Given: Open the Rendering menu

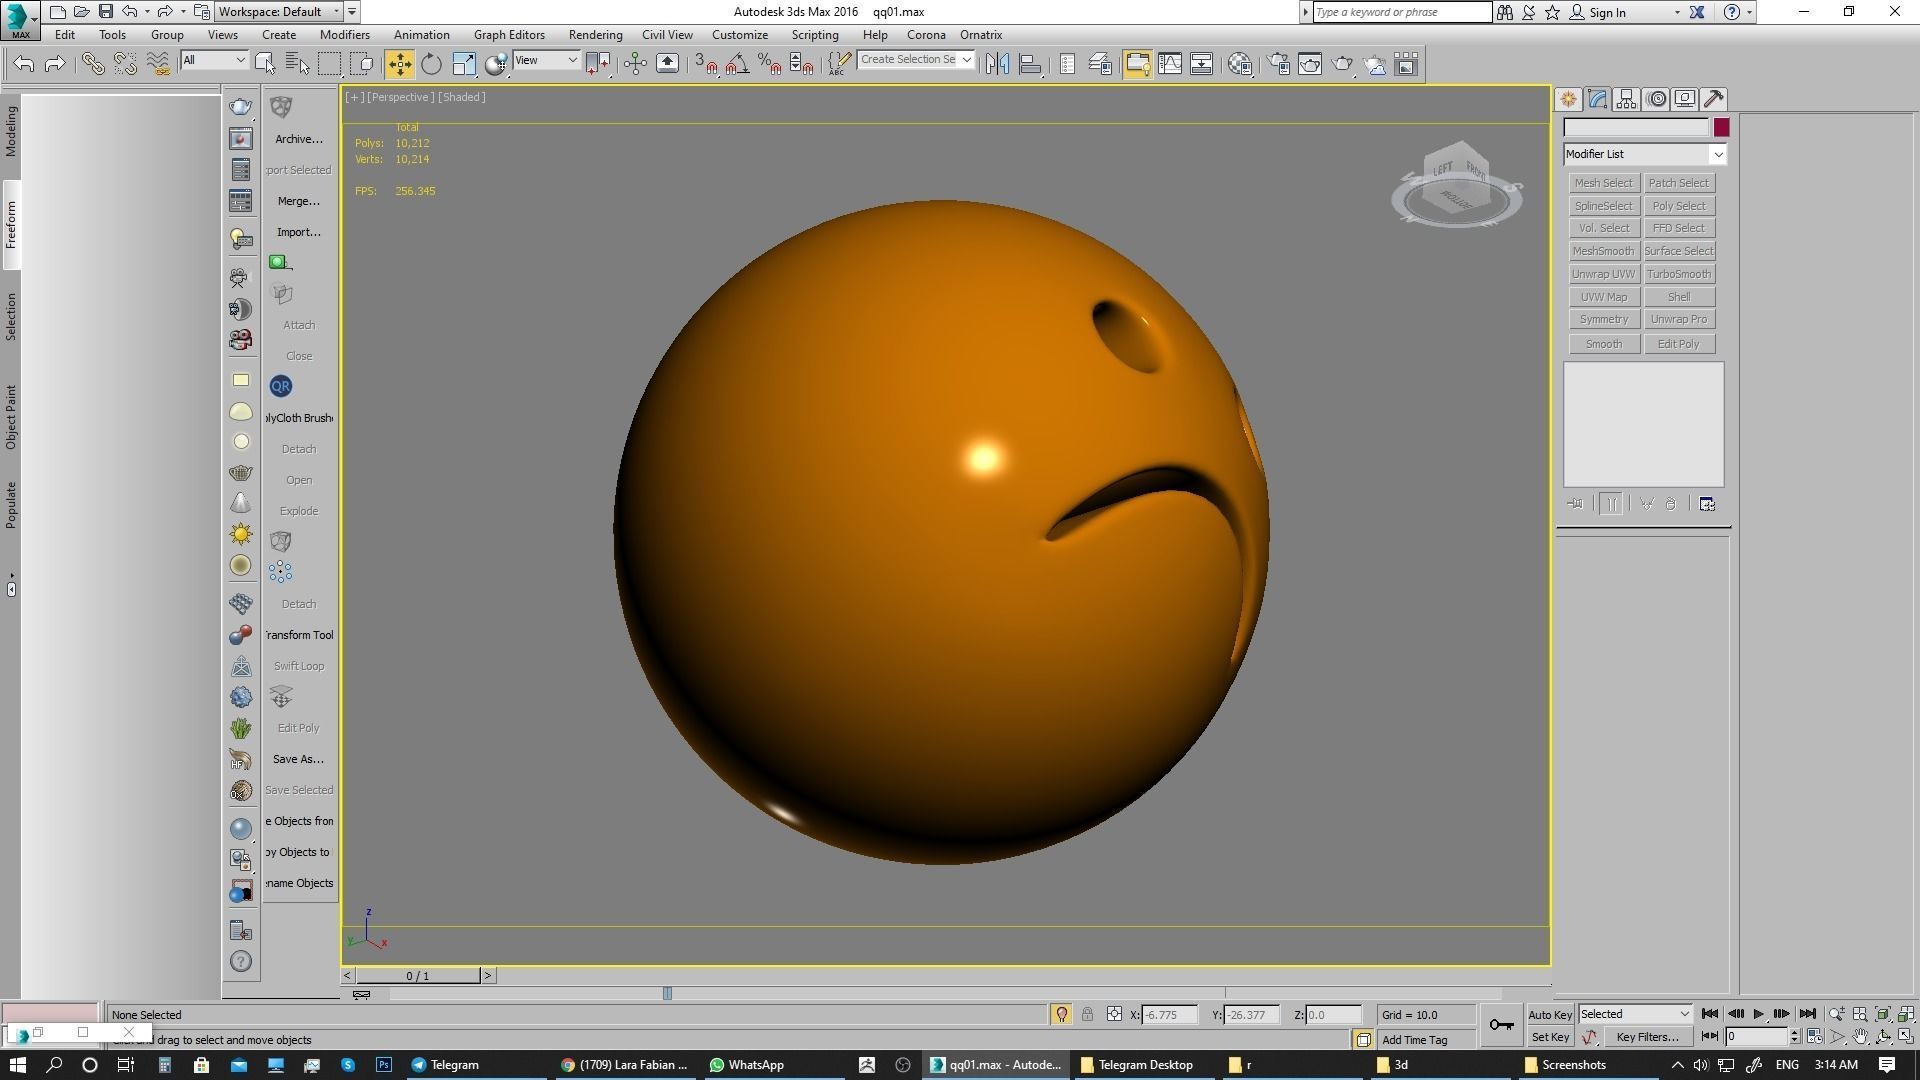Looking at the screenshot, I should tap(595, 35).
